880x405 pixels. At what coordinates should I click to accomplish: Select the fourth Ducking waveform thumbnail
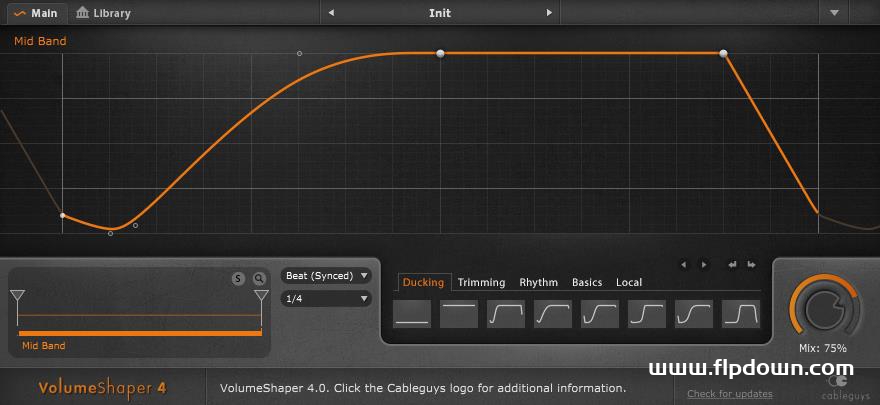(553, 314)
